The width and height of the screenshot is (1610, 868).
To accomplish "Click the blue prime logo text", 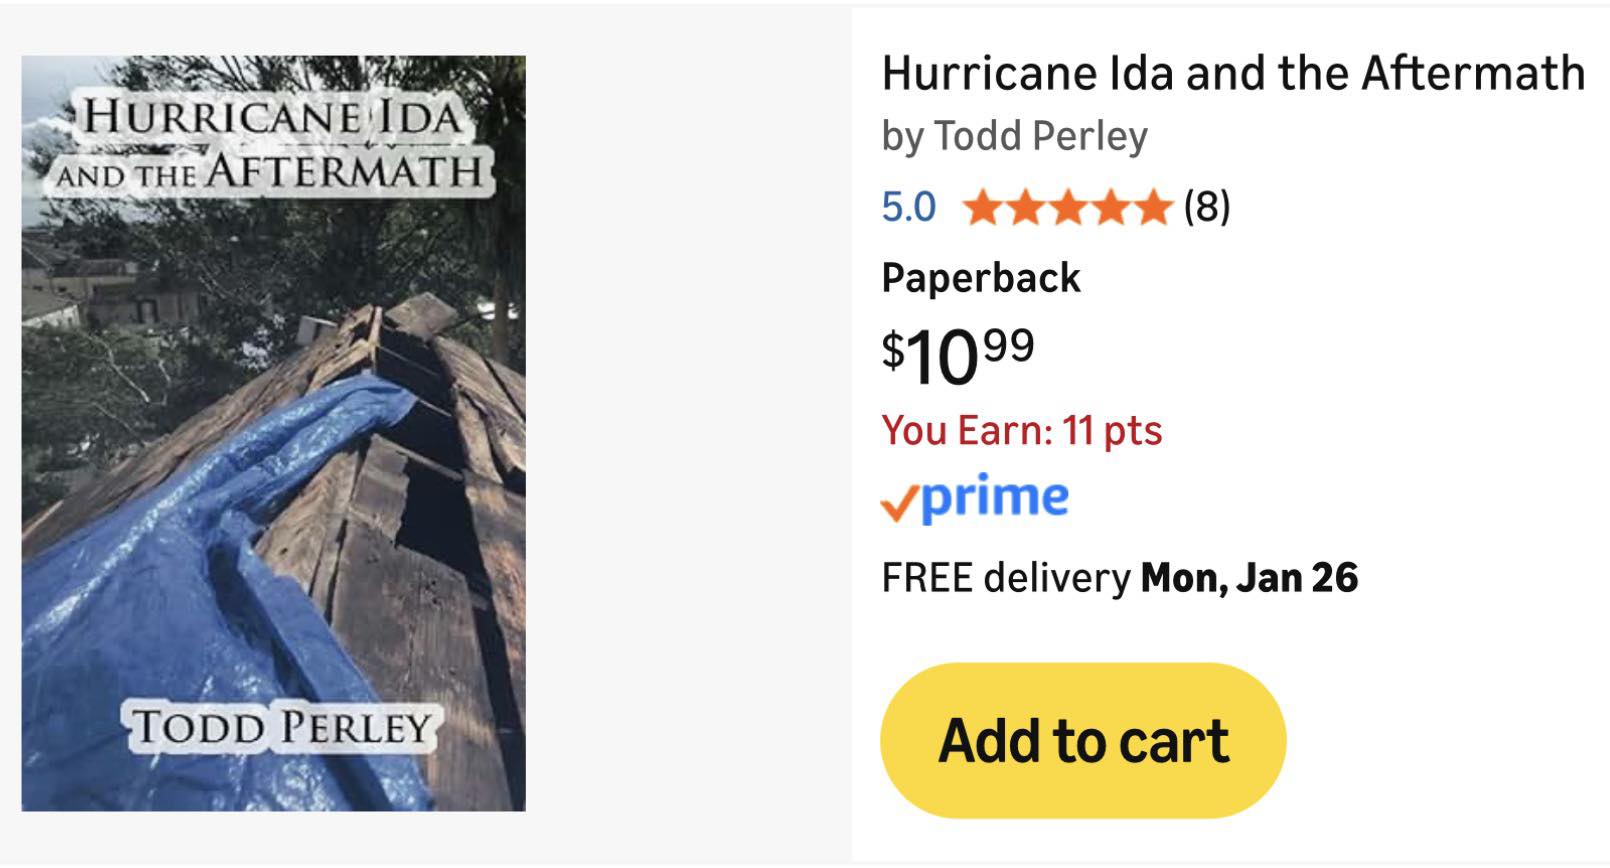I will tap(994, 498).
